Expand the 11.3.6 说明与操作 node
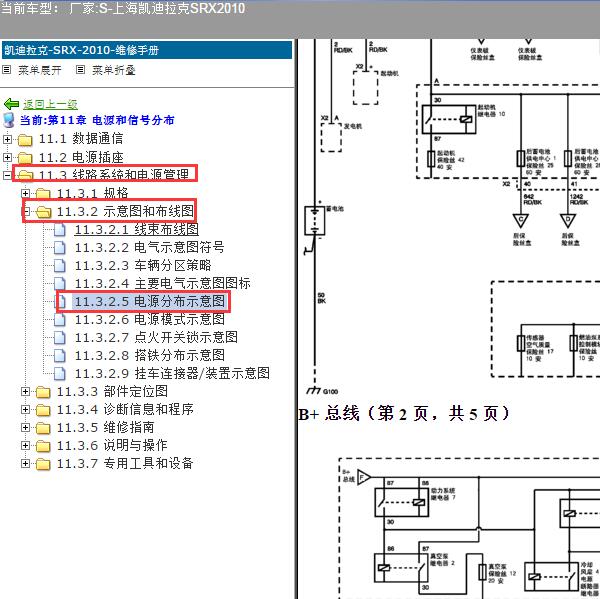The width and height of the screenshot is (600, 599). (26, 445)
